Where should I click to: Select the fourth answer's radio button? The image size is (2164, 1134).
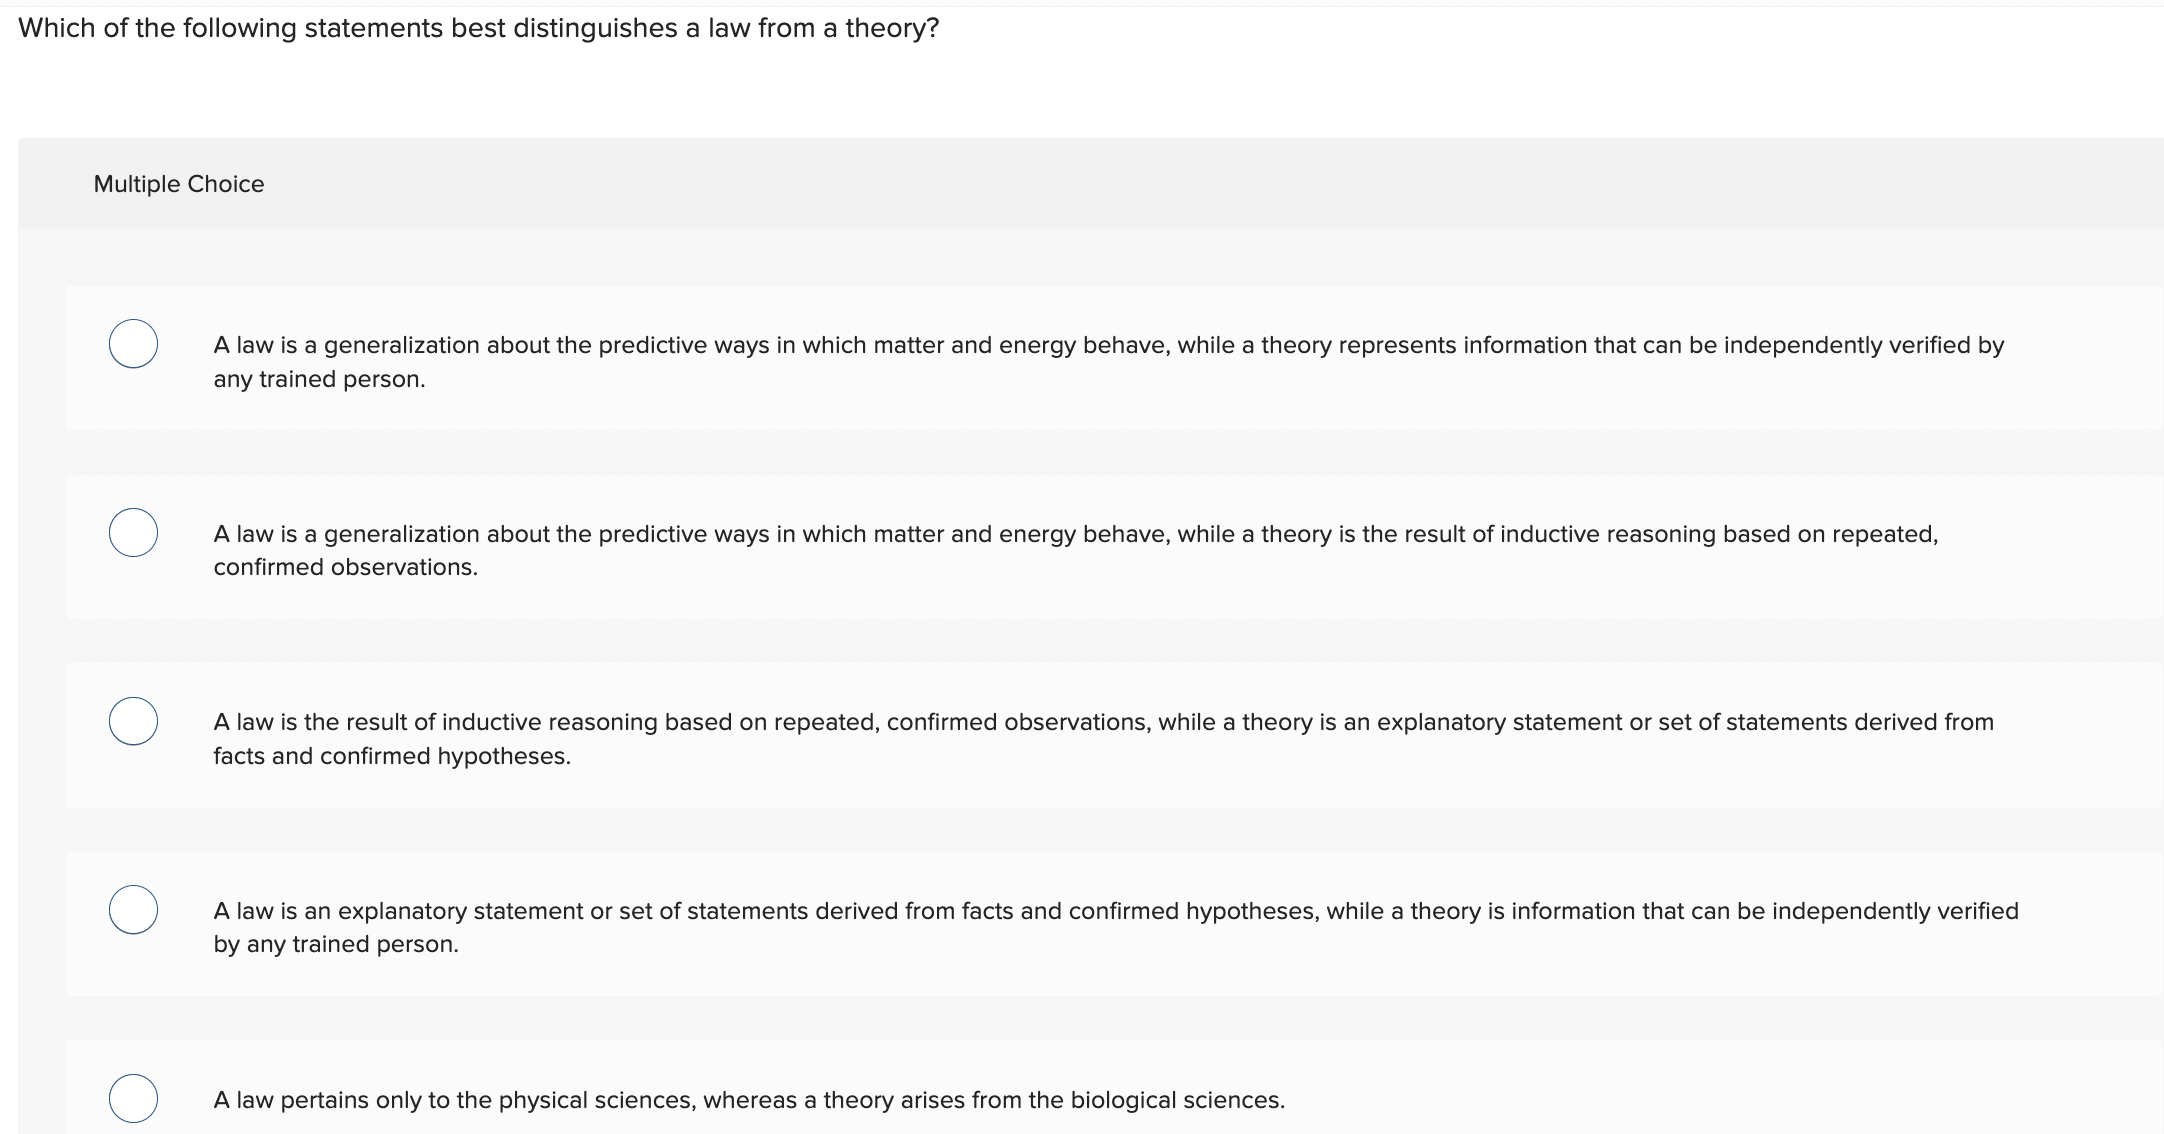tap(134, 910)
